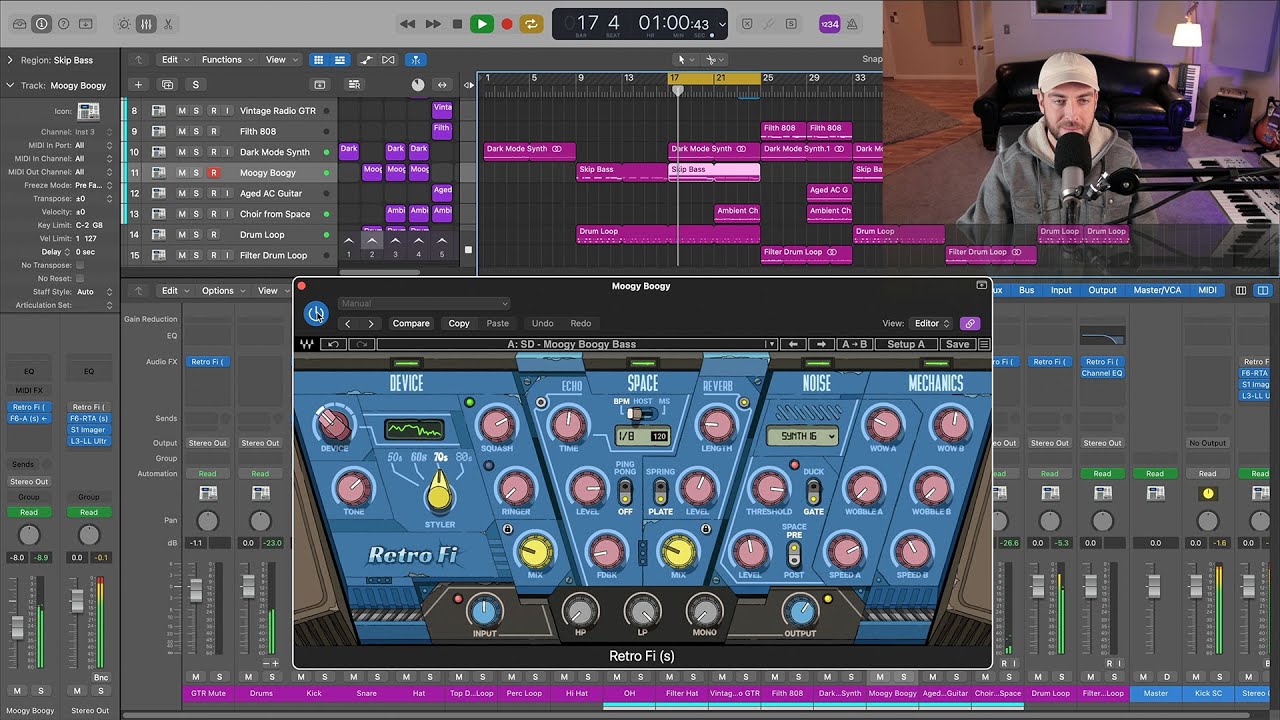
Task: Click the green Play button
Action: [482, 24]
